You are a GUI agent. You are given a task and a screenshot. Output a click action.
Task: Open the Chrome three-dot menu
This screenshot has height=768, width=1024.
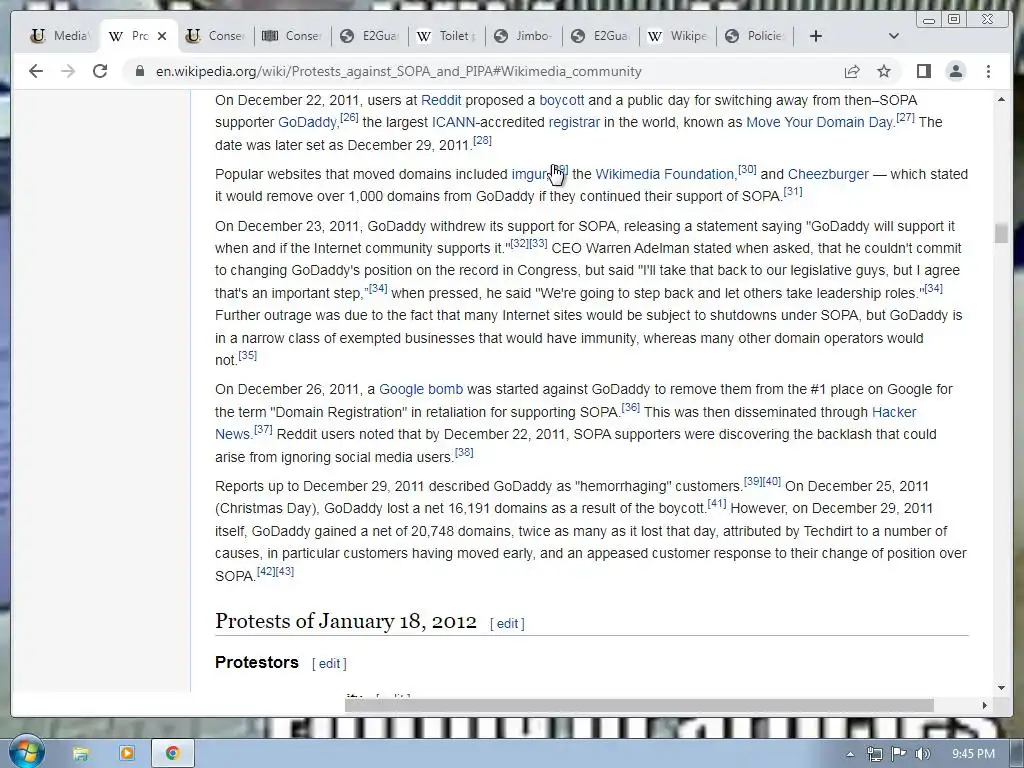(x=988, y=71)
